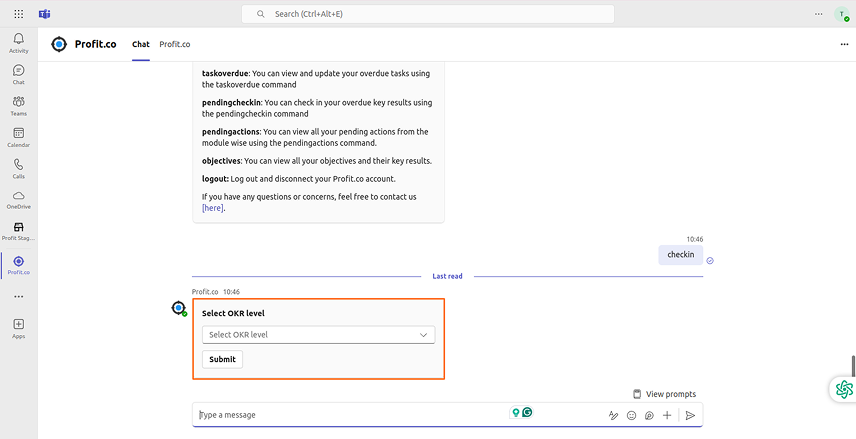
Task: Open the Profit Stag... app in sidebar
Action: pos(19,231)
